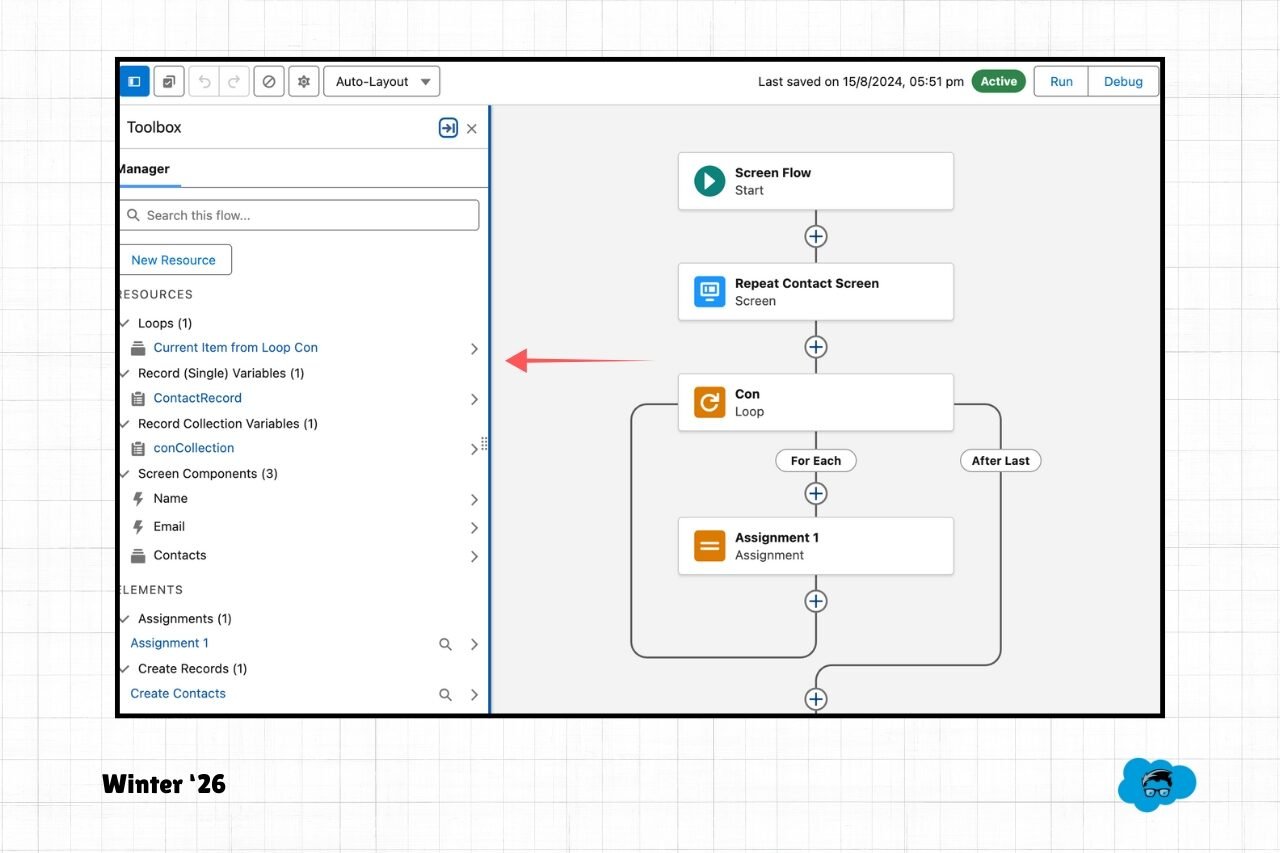Click the conCollection record icon
1280x853 pixels.
click(x=138, y=448)
